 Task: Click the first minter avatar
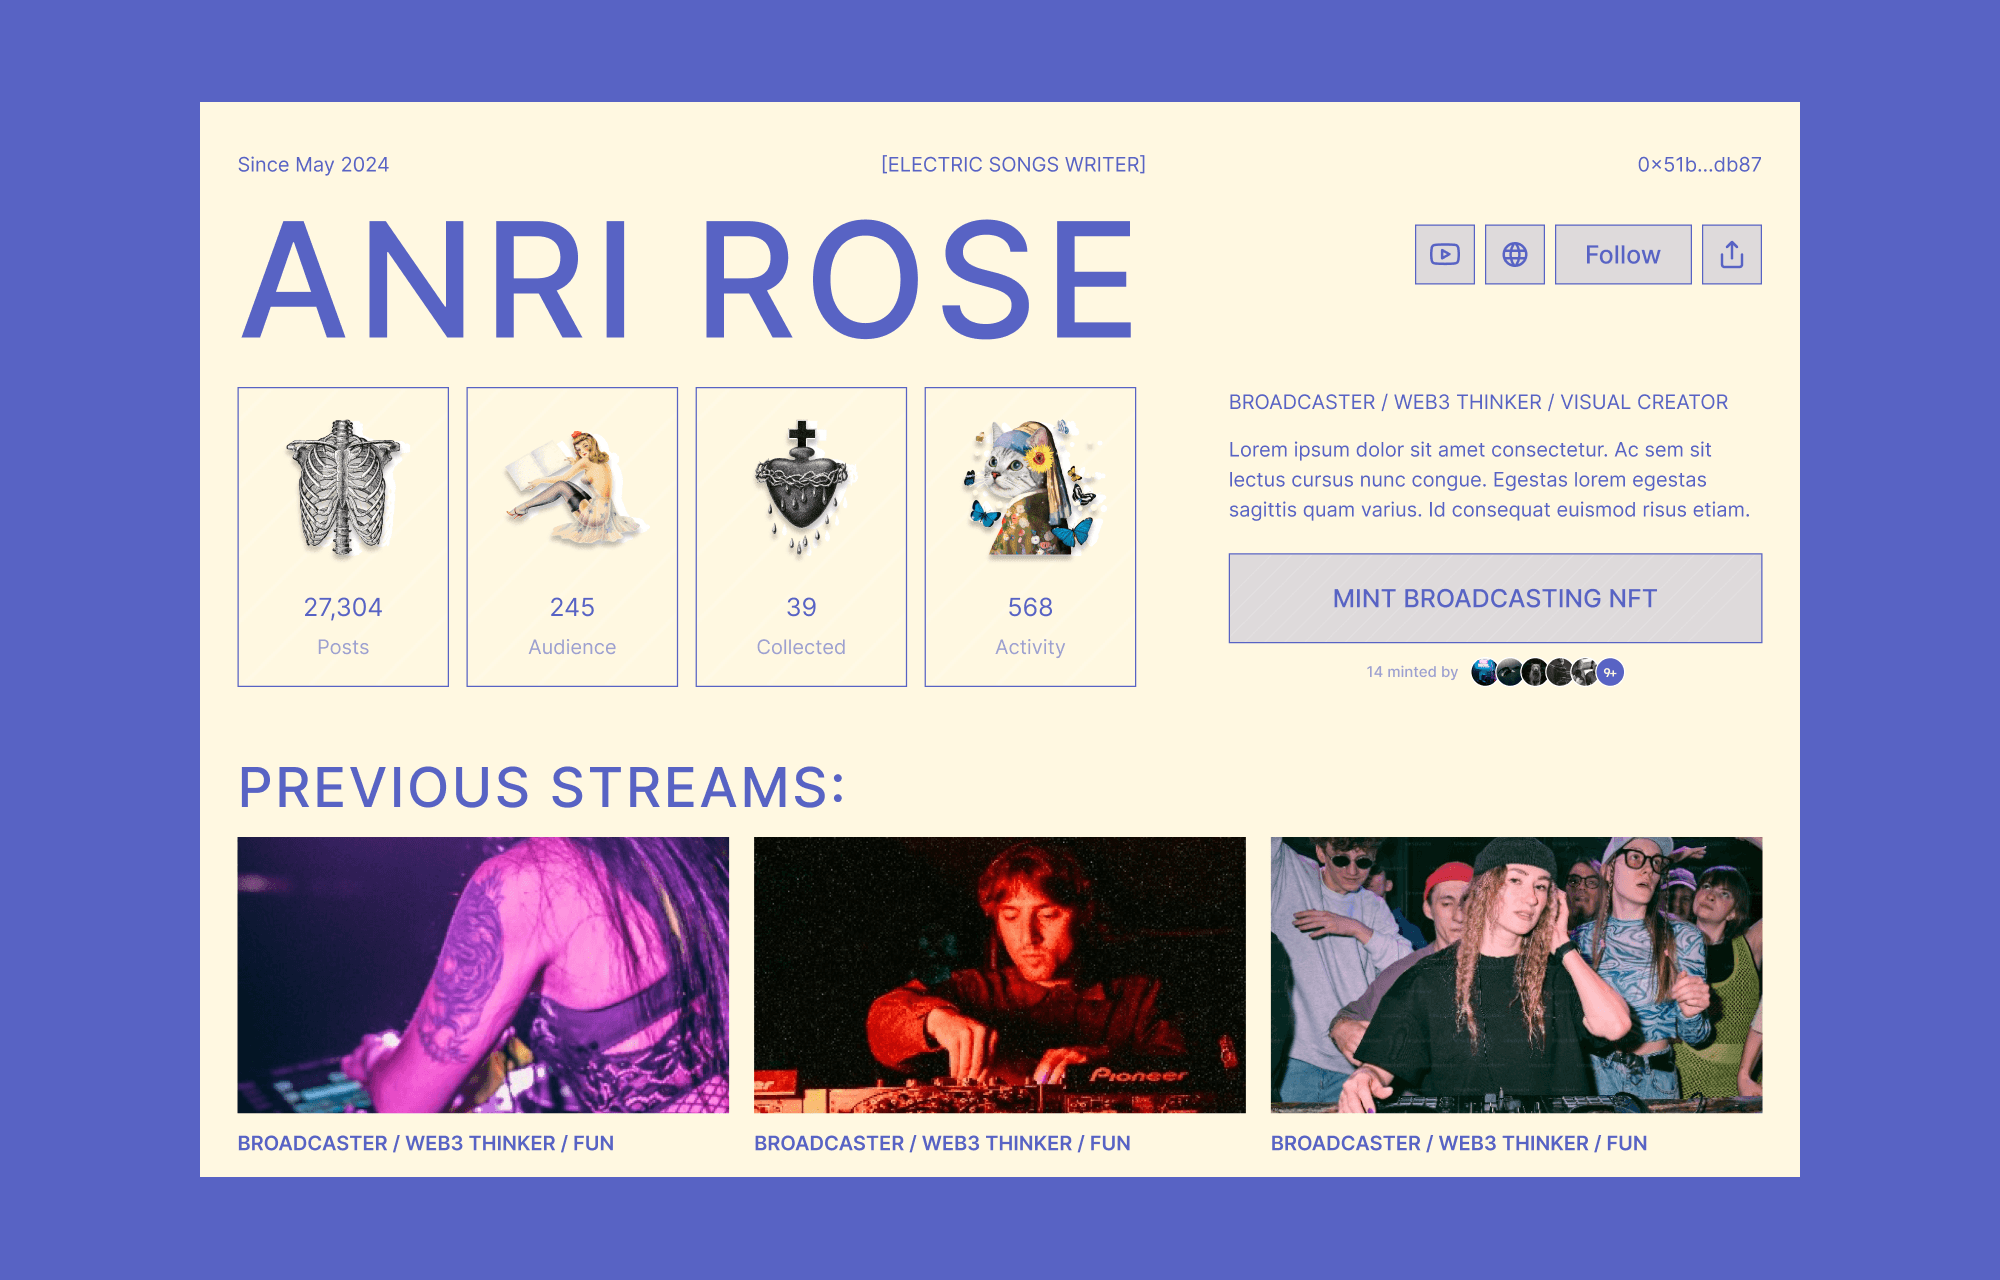click(1484, 672)
